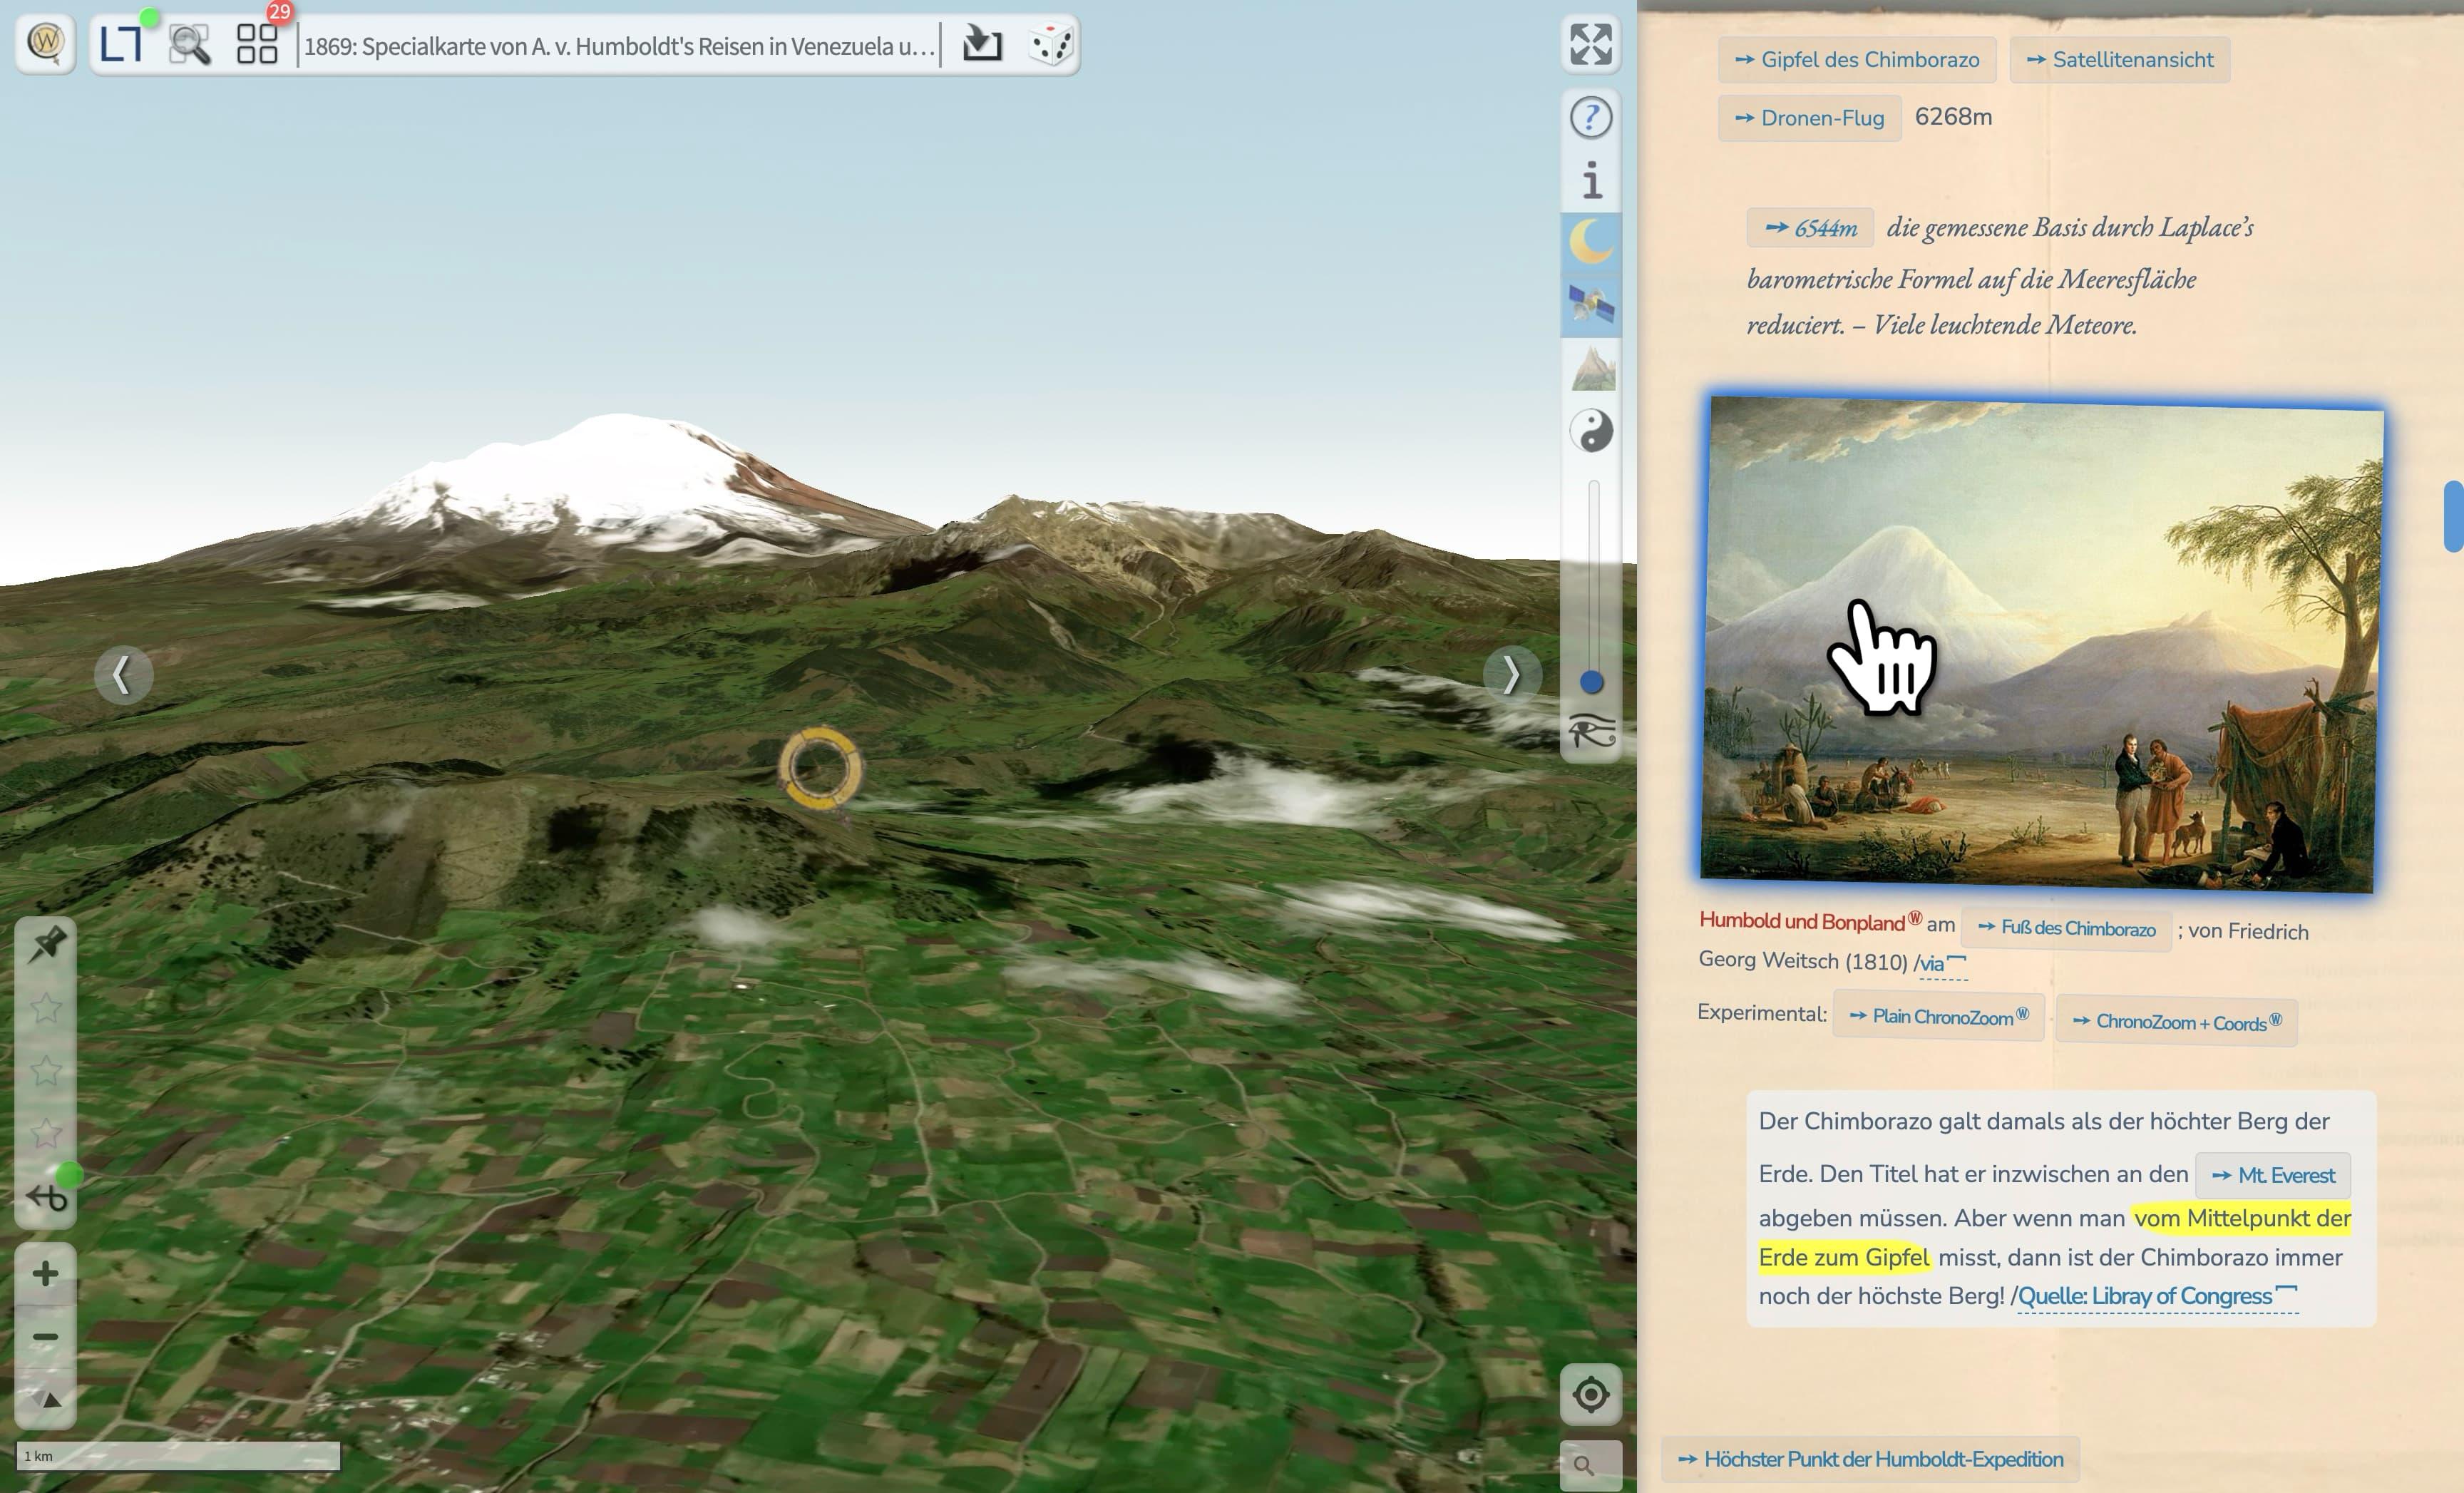Zoom out with the minus button
The height and width of the screenshot is (1493, 2464).
pos(45,1337)
